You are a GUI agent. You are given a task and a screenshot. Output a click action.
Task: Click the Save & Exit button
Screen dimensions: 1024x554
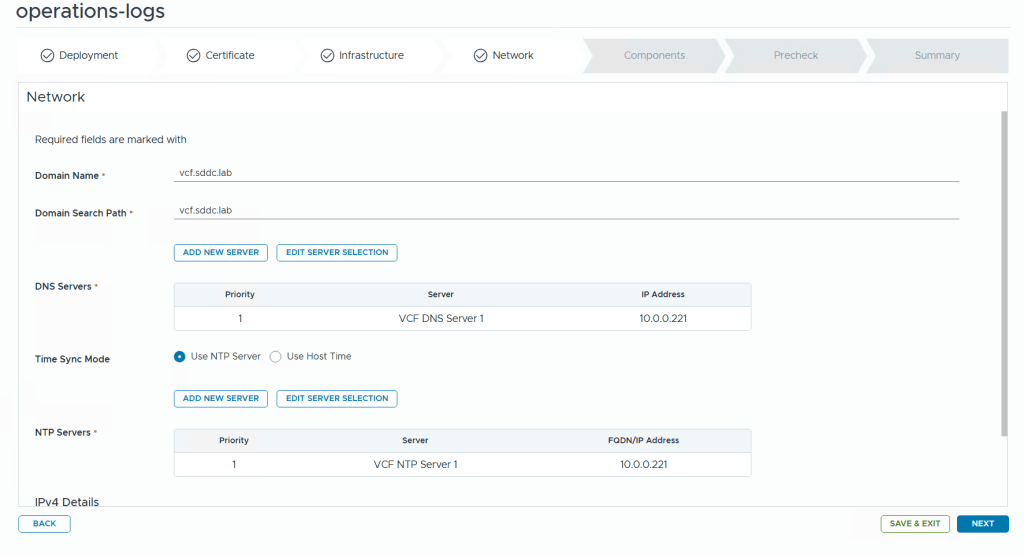914,524
